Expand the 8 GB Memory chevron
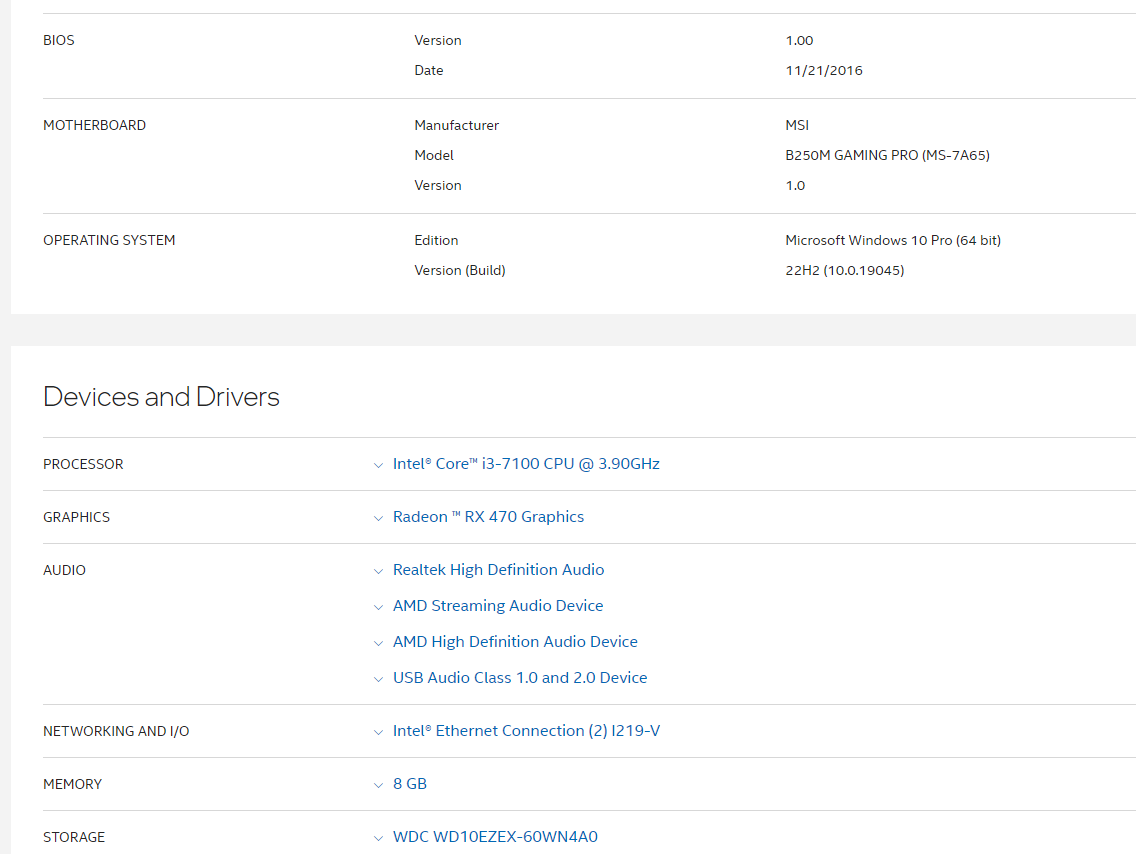The height and width of the screenshot is (854, 1136). click(x=378, y=785)
